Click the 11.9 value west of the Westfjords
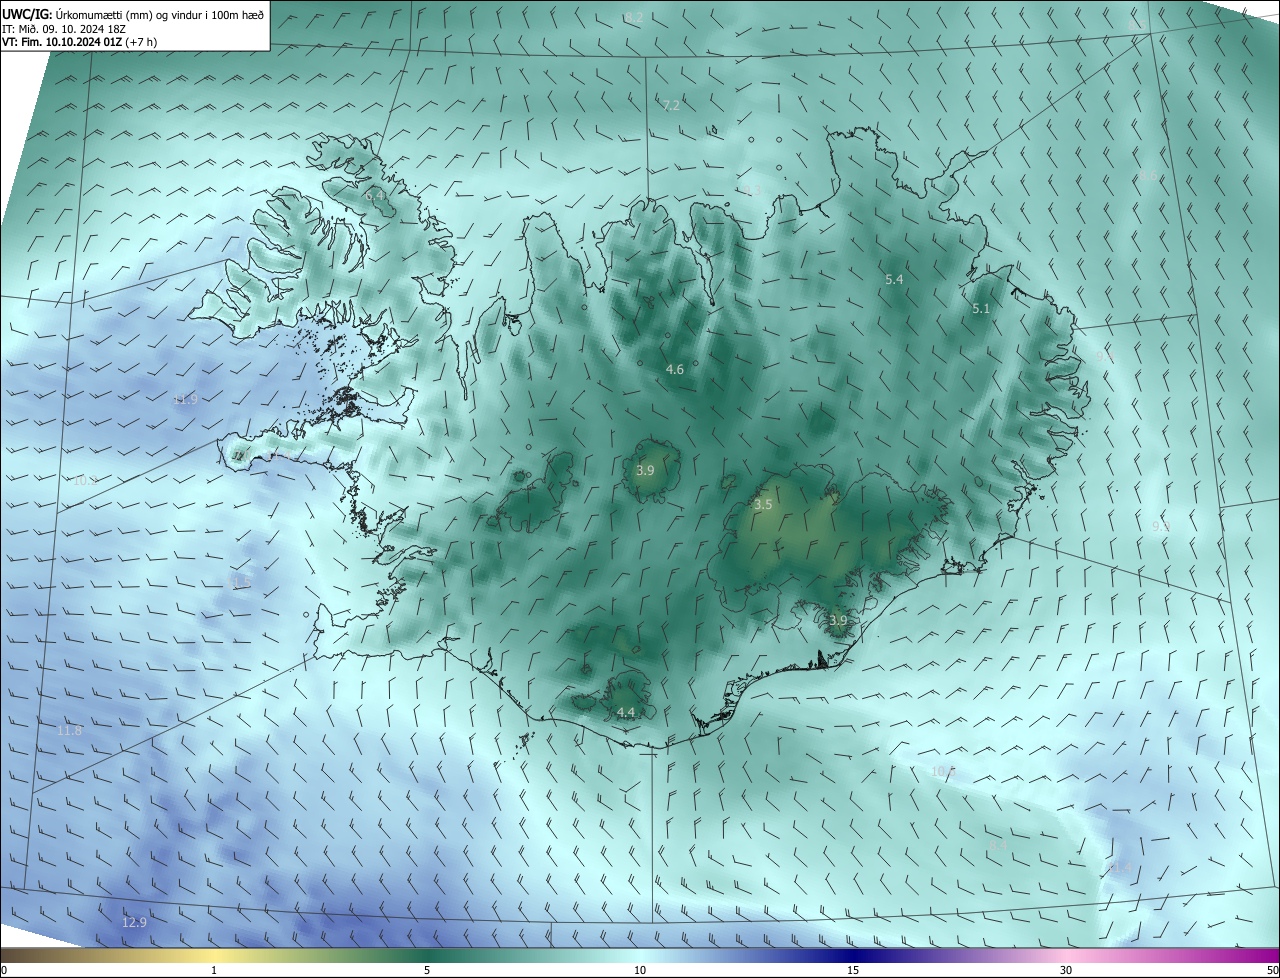This screenshot has height=978, width=1280. 185,399
